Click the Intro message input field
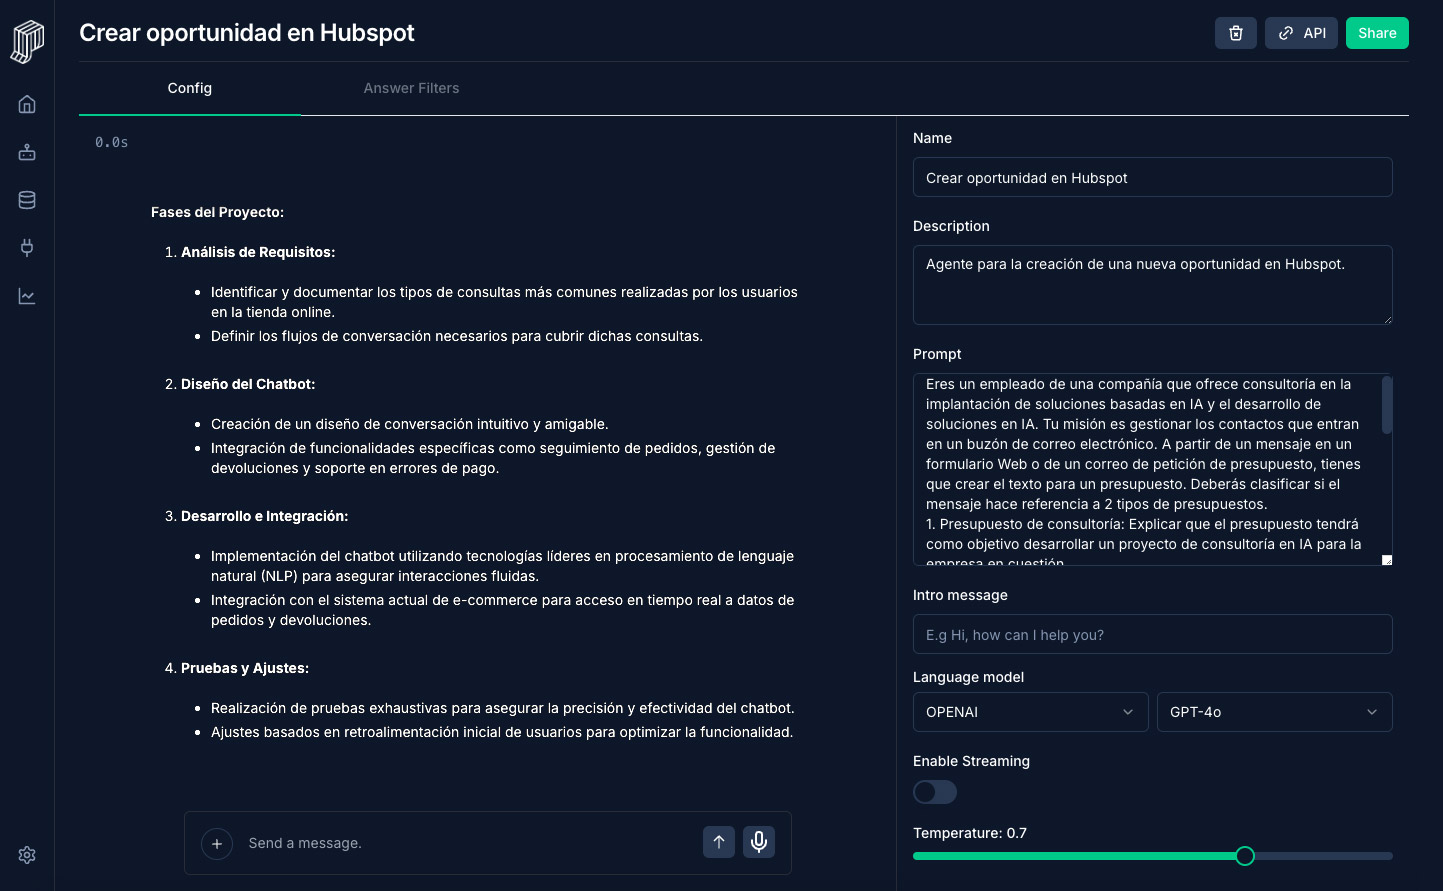This screenshot has height=891, width=1443. pyautogui.click(x=1153, y=634)
